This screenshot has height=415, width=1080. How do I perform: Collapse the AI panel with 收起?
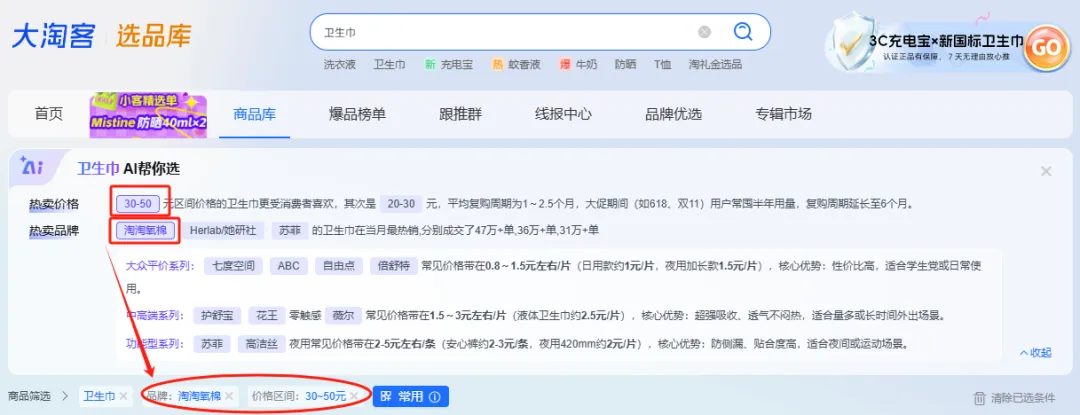(1035, 352)
